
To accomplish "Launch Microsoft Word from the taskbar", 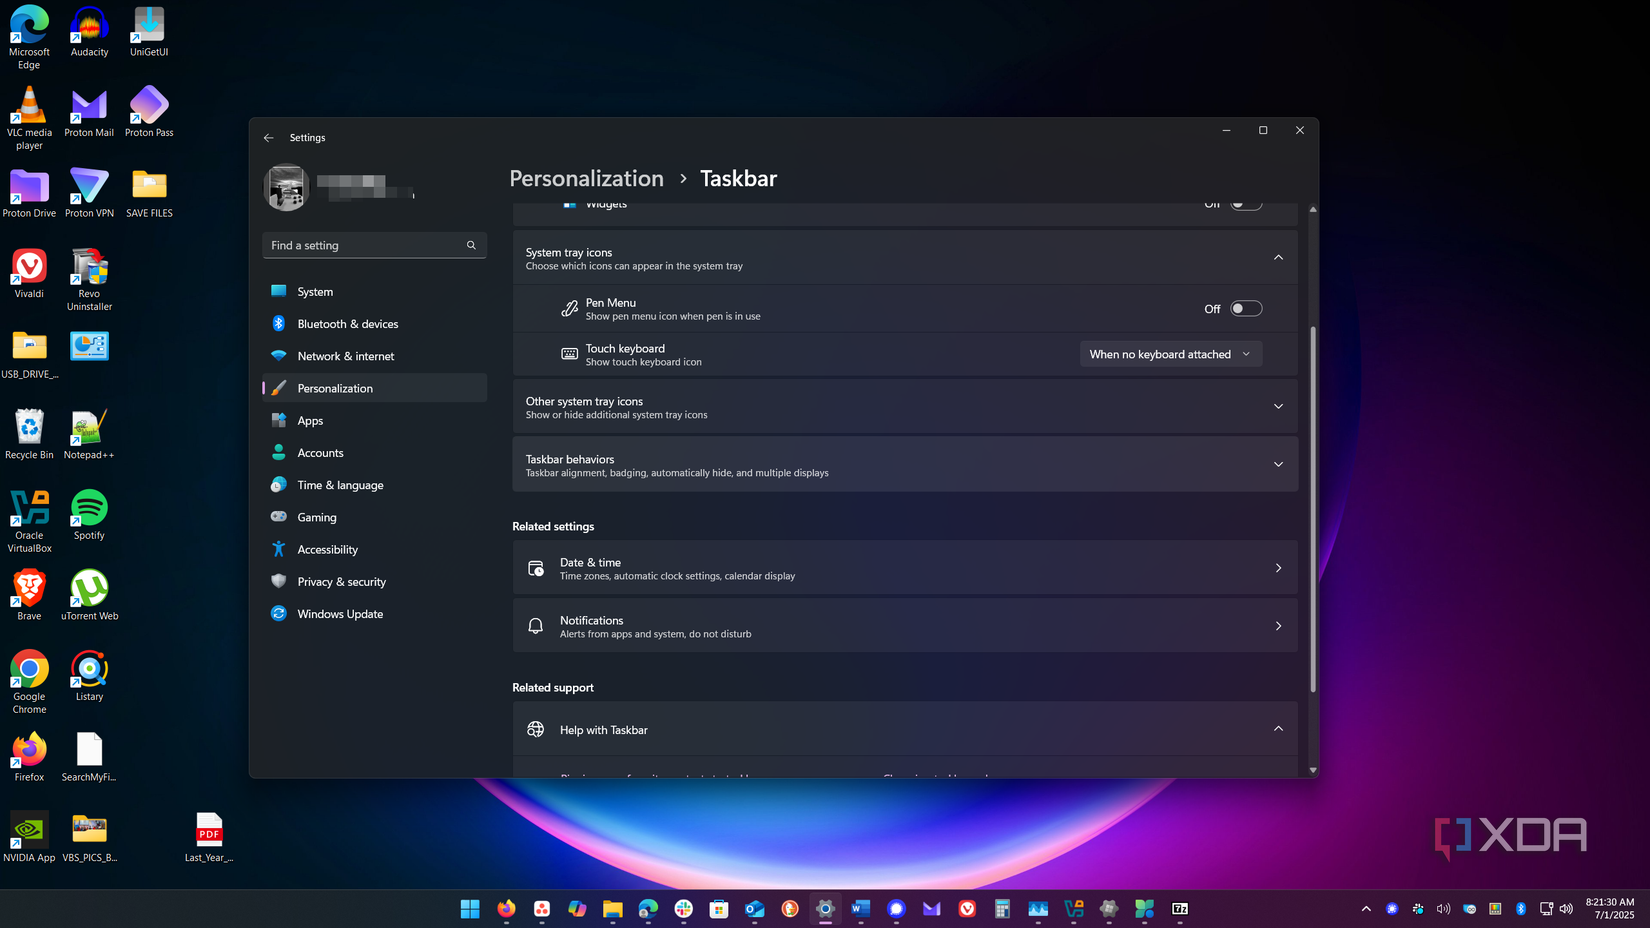I will tap(861, 908).
